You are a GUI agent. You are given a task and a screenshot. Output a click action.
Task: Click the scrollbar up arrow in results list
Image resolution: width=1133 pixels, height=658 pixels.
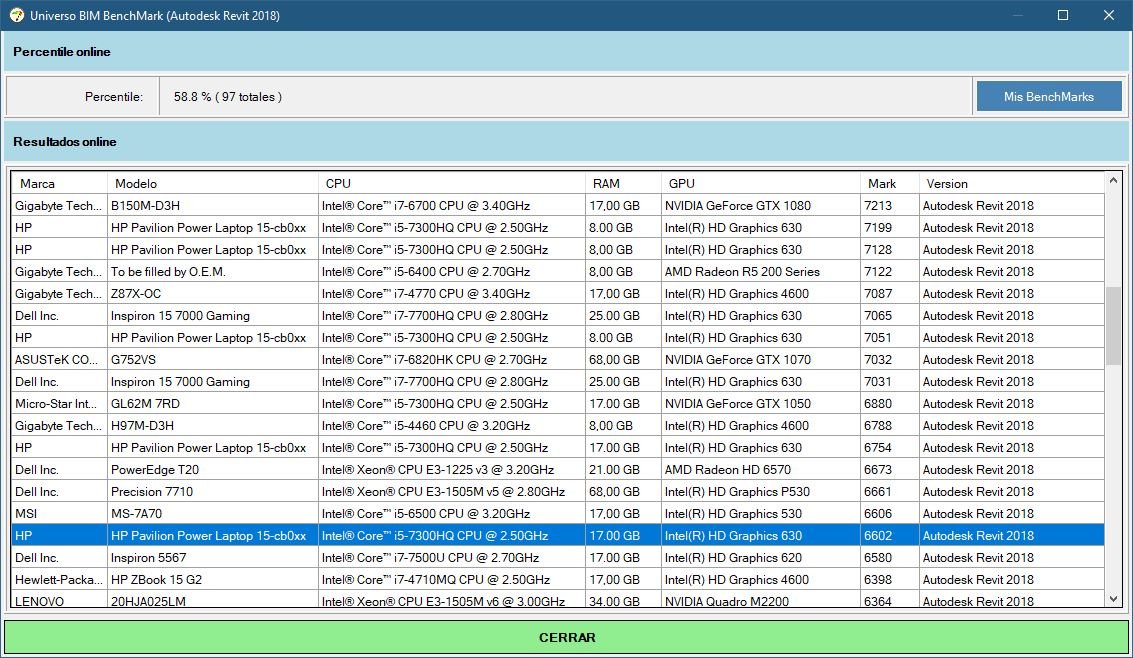coord(1113,181)
